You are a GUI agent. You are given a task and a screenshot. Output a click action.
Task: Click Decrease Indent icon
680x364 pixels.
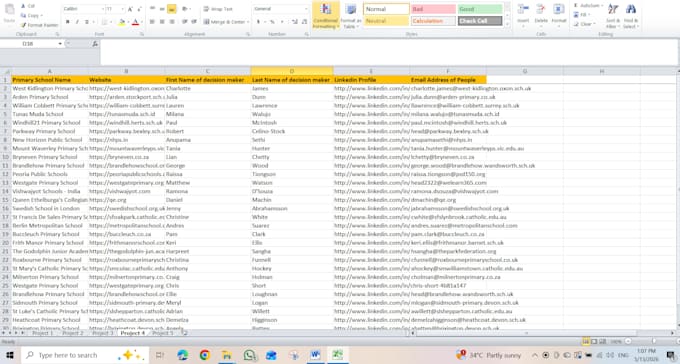click(185, 22)
